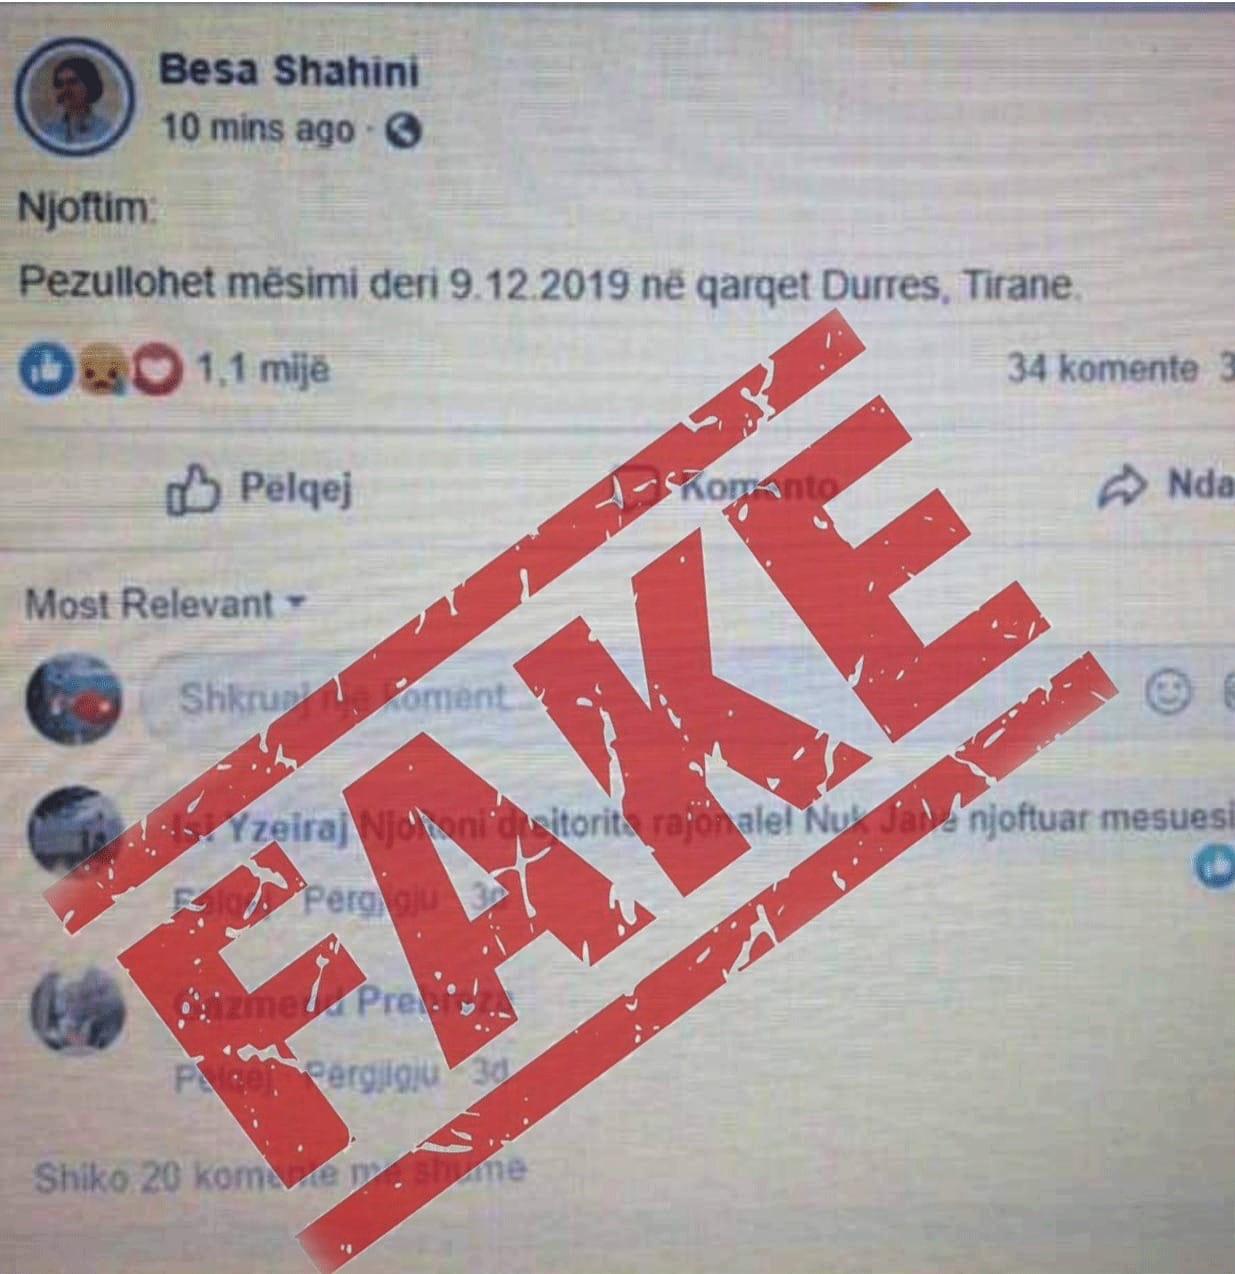Click the like badge on Yzeiraj's comment

[1216, 866]
